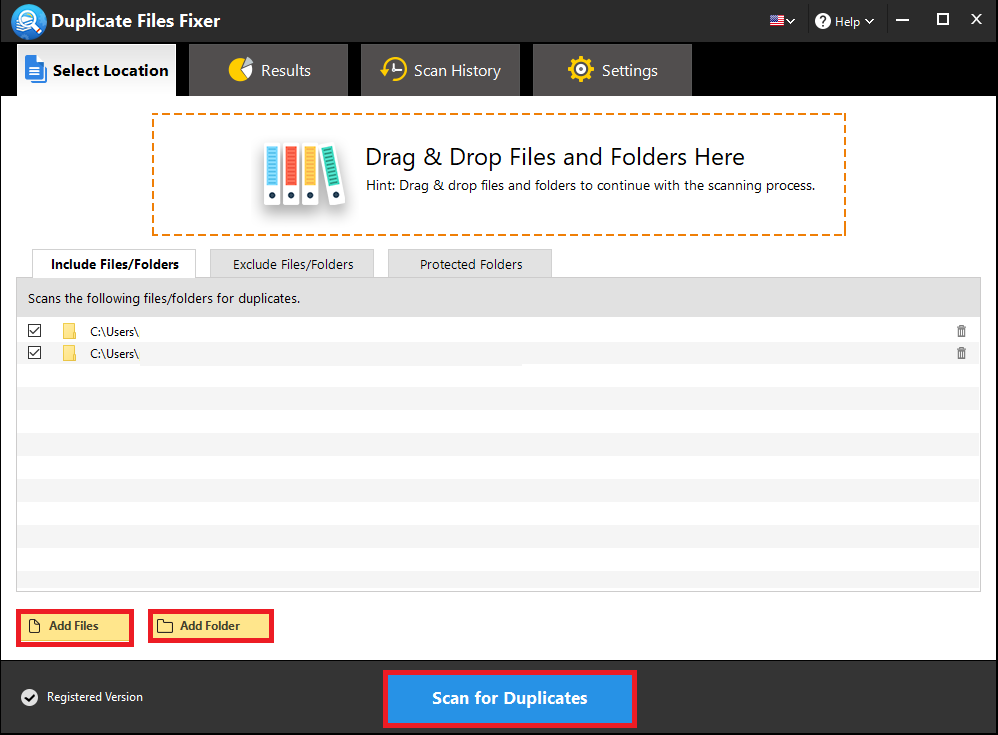
Task: Switch to Exclude Files/Folders tab
Action: [x=292, y=264]
